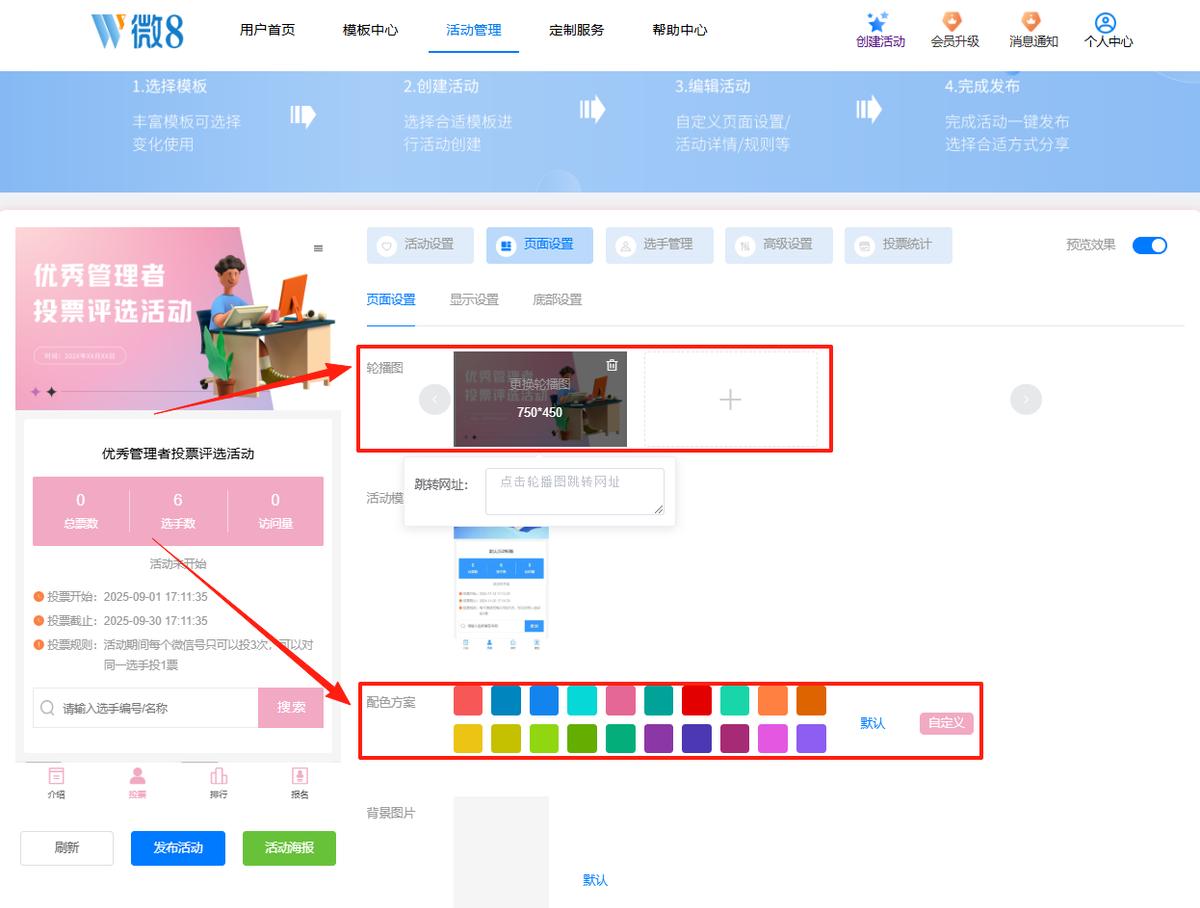Tap the 介绍 icon in preview footer

tap(57, 775)
